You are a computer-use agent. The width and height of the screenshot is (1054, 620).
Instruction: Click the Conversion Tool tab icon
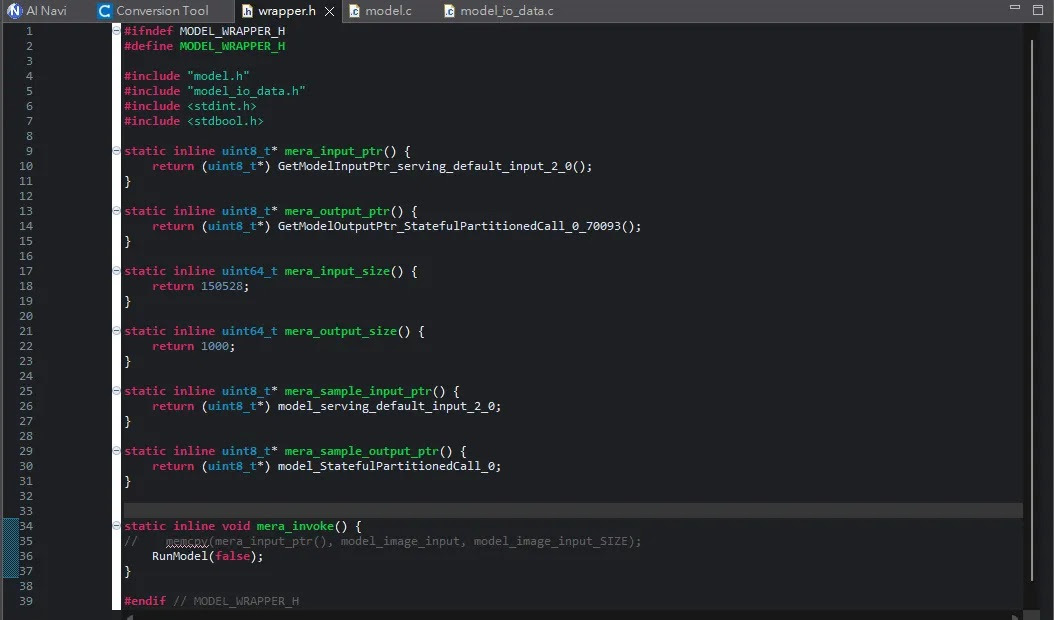(105, 11)
